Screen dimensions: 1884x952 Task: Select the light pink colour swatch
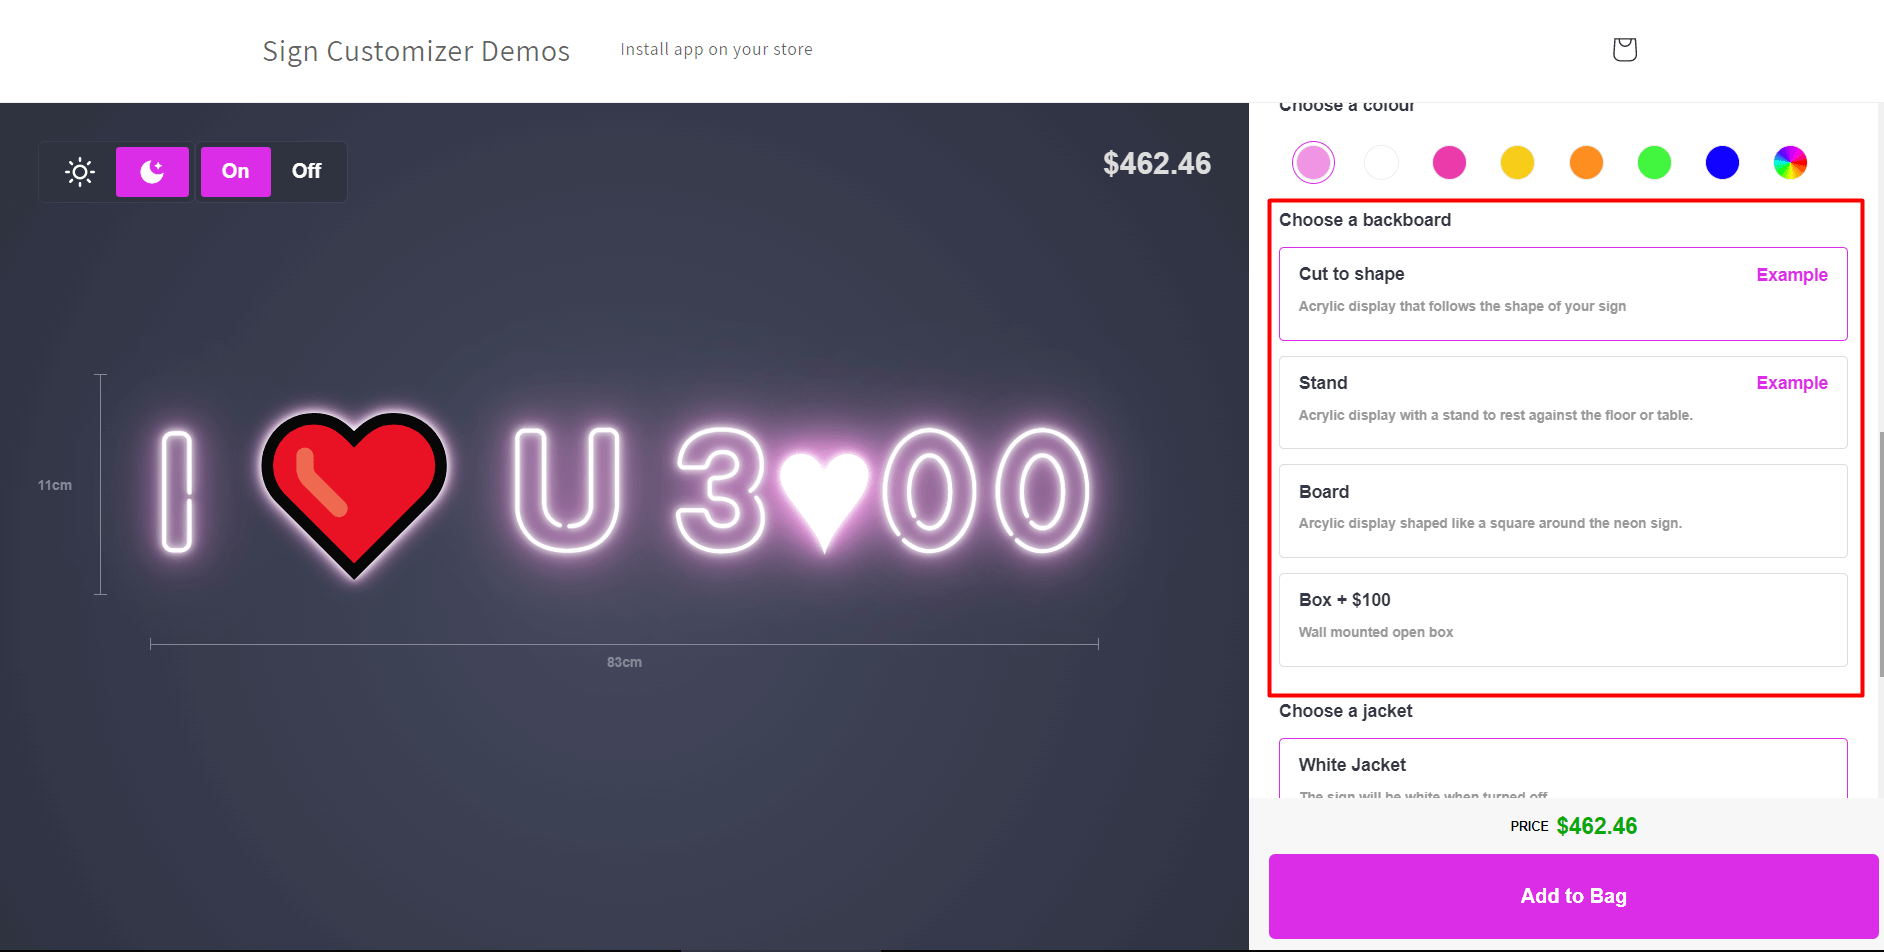pos(1313,162)
